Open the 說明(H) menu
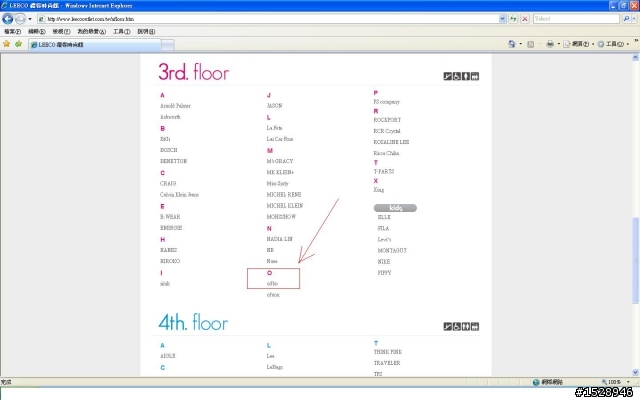640x400 pixels. tap(146, 31)
